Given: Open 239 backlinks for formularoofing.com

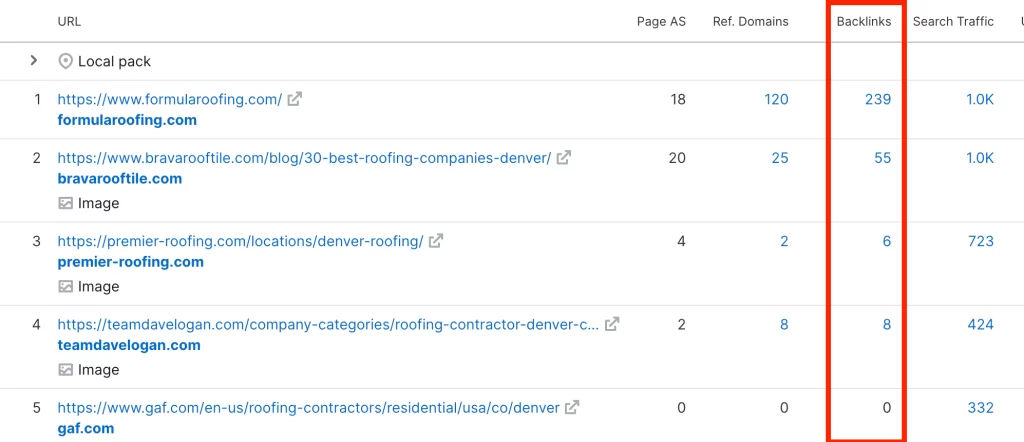Looking at the screenshot, I should pos(878,99).
